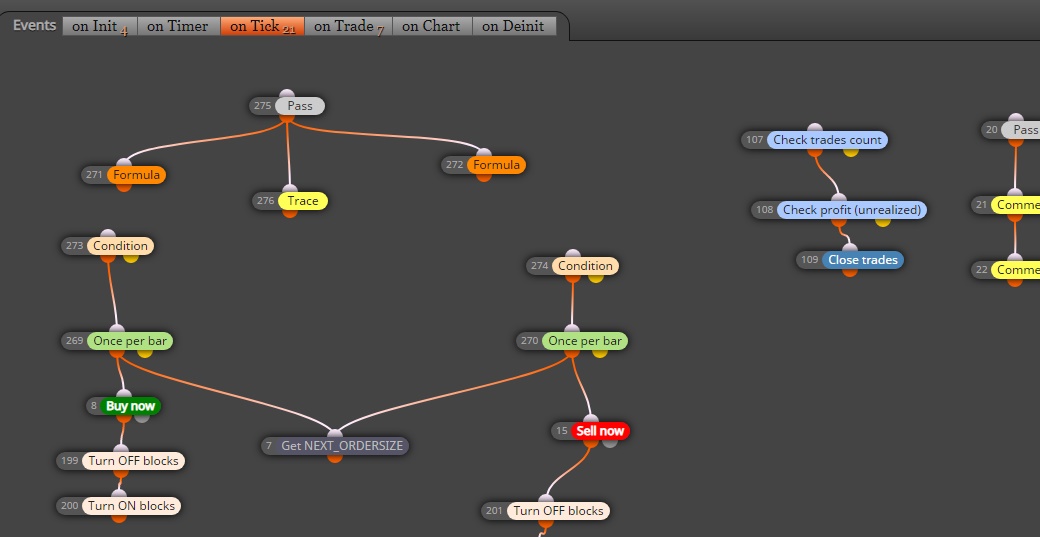The width and height of the screenshot is (1040, 537).
Task: Go to the on Deinit tab
Action: (514, 26)
